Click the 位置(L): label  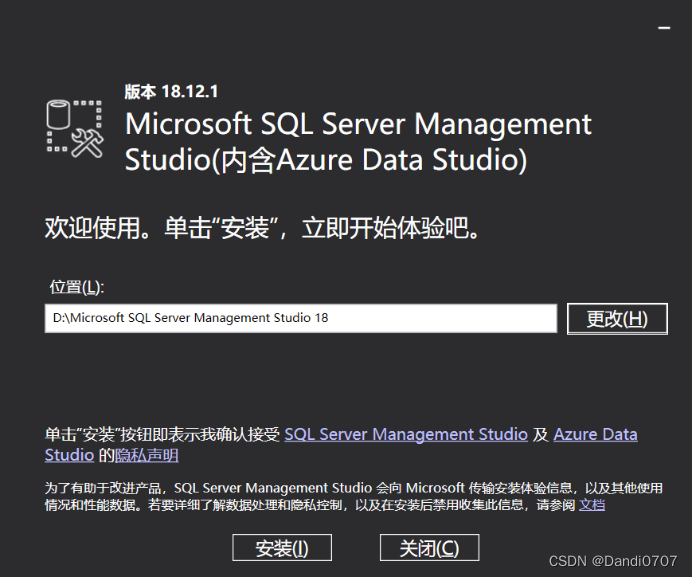(76, 287)
